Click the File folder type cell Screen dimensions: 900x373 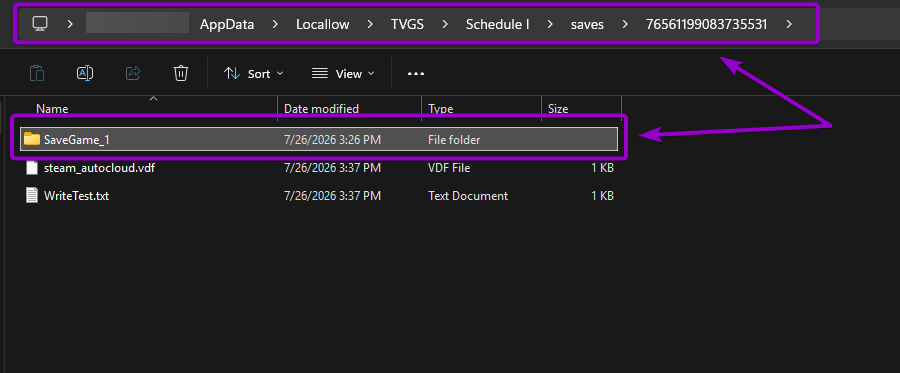click(454, 139)
